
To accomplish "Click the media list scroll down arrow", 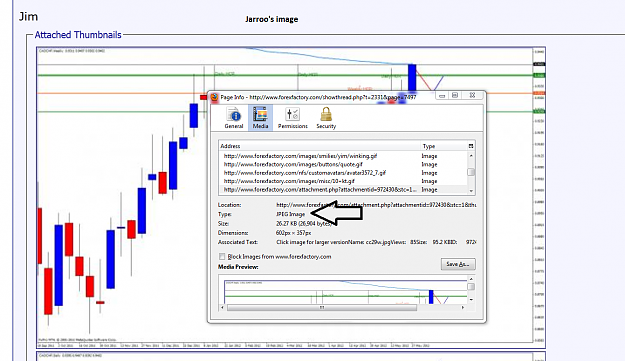I will click(x=471, y=191).
